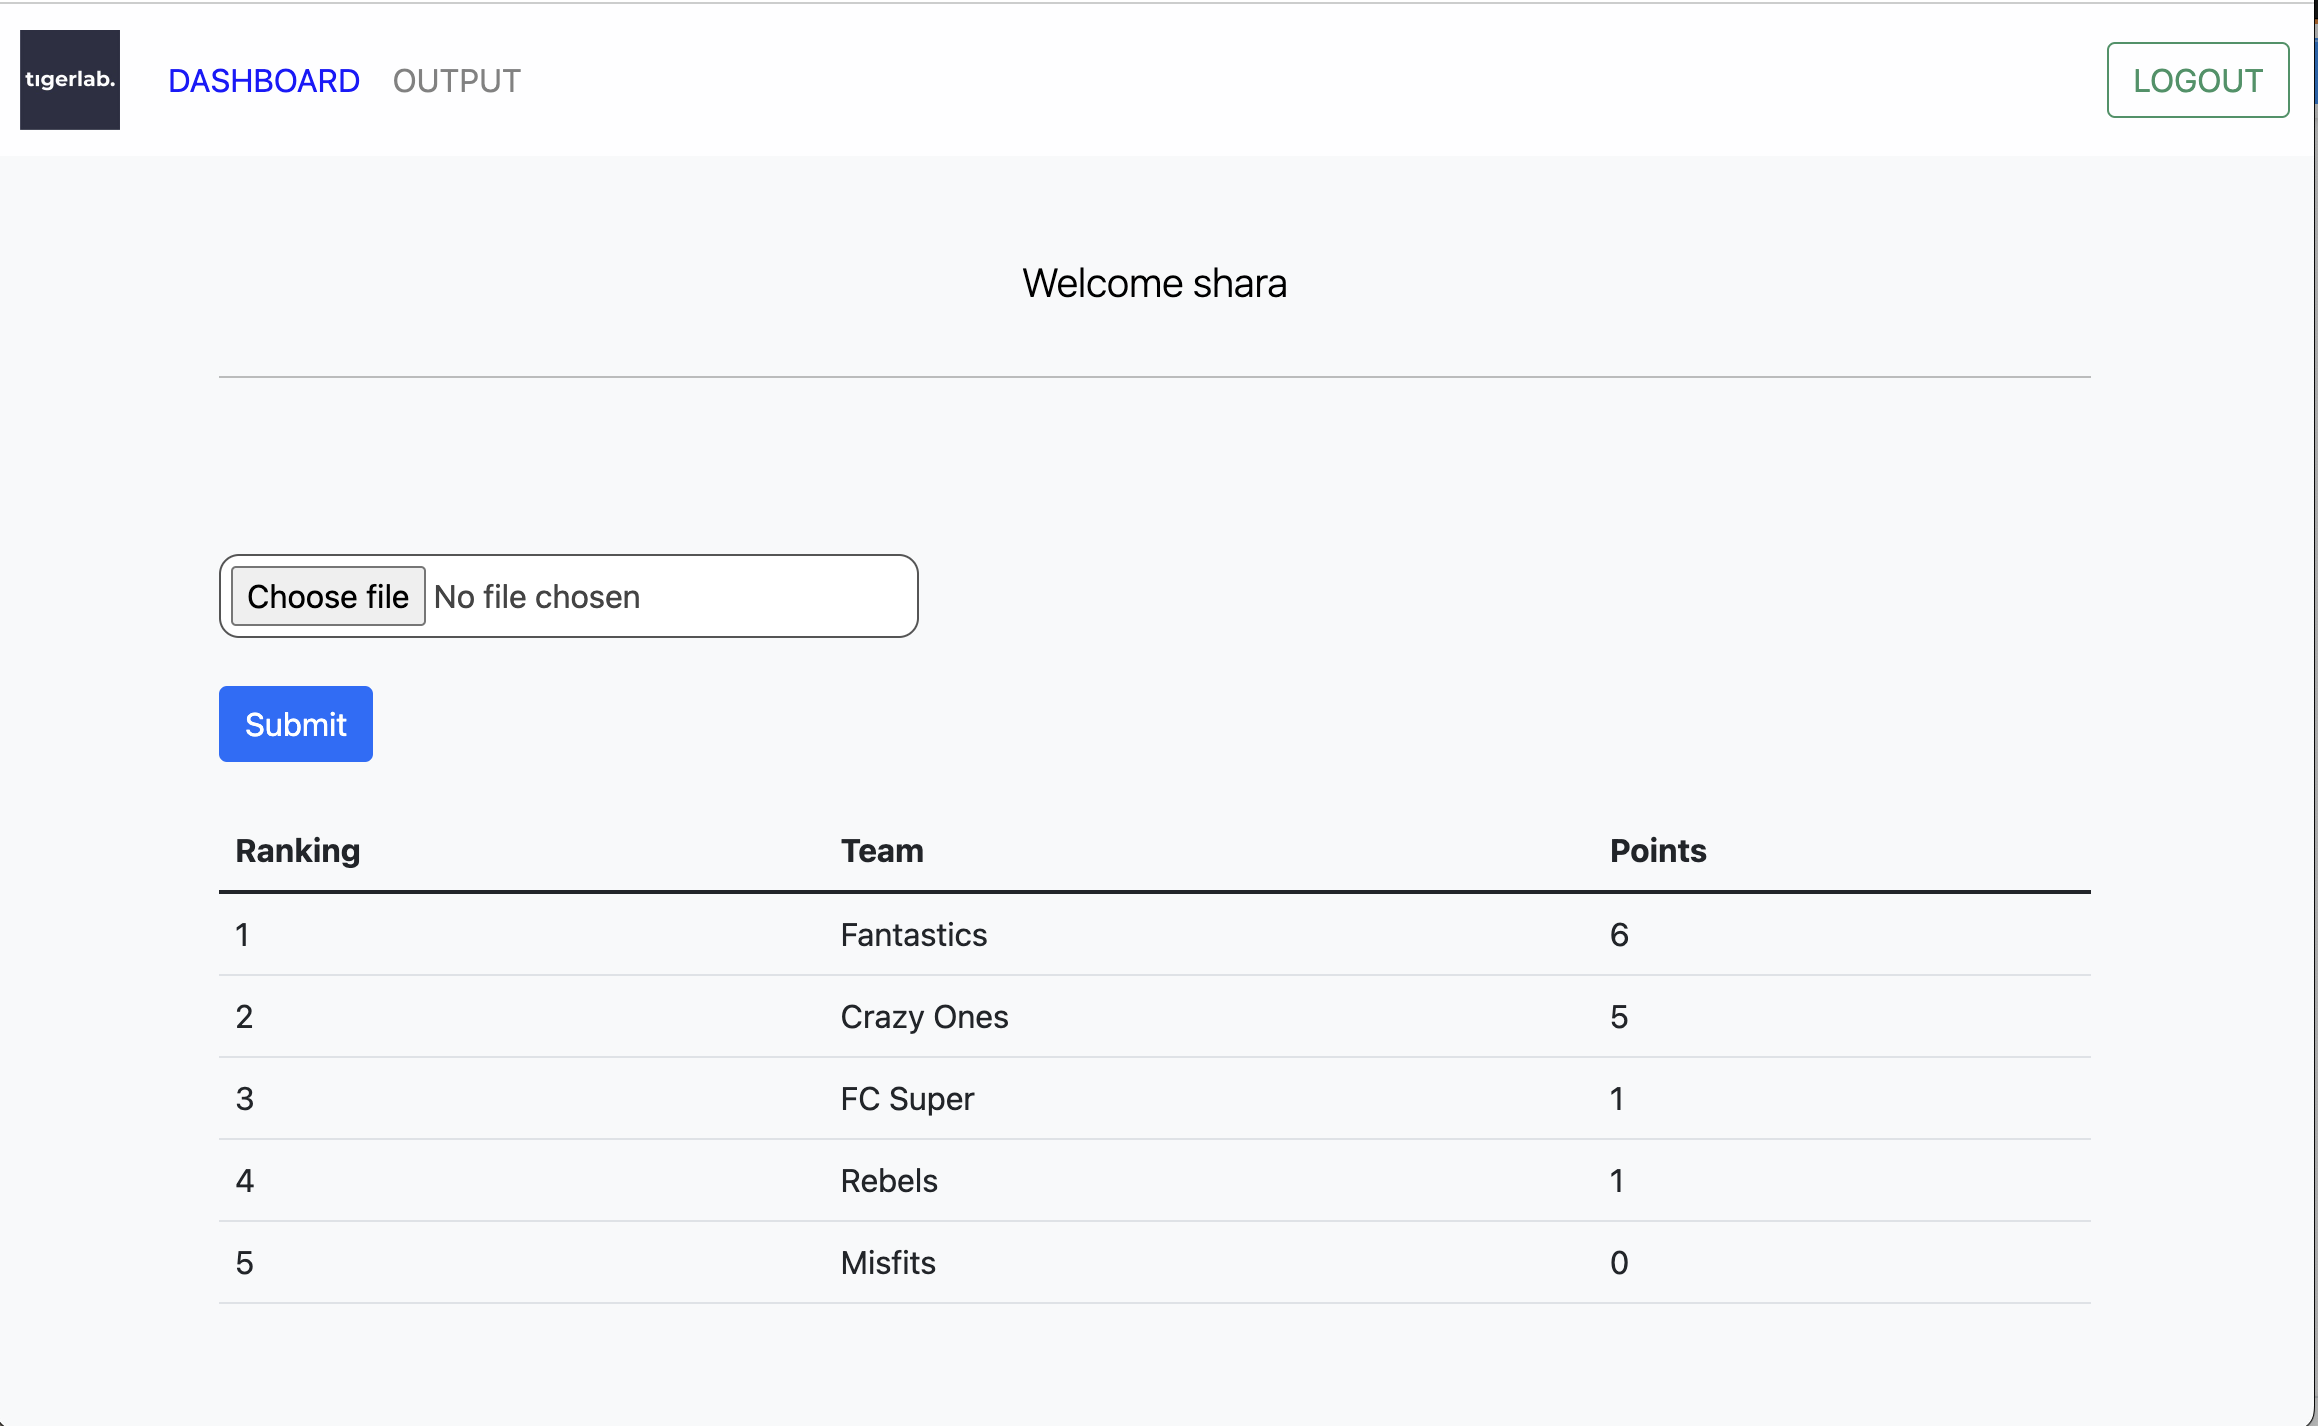Image resolution: width=2318 pixels, height=1426 pixels.
Task: Select the Crazy Ones team cell
Action: click(924, 1017)
